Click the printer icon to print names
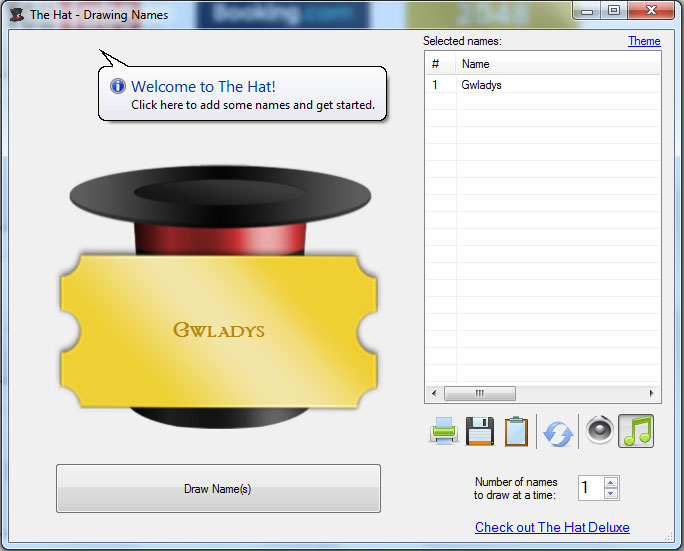 [444, 431]
